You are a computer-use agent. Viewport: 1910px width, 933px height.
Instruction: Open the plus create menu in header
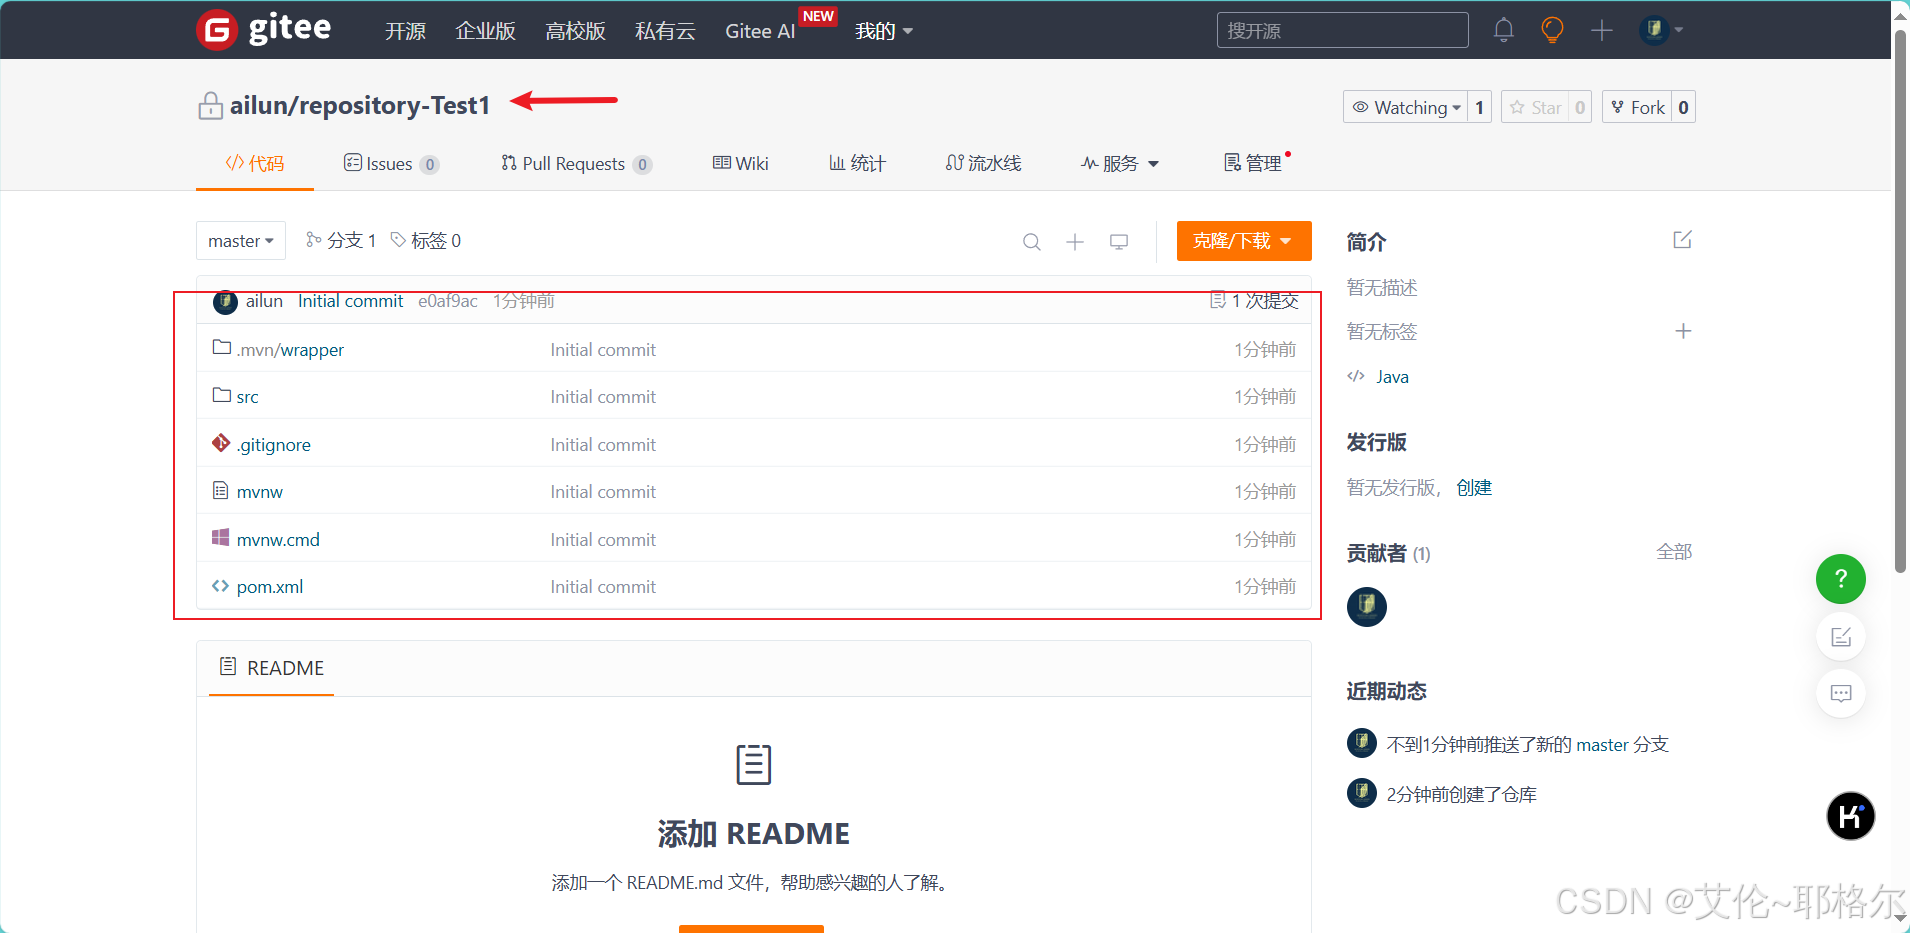[x=1602, y=31]
